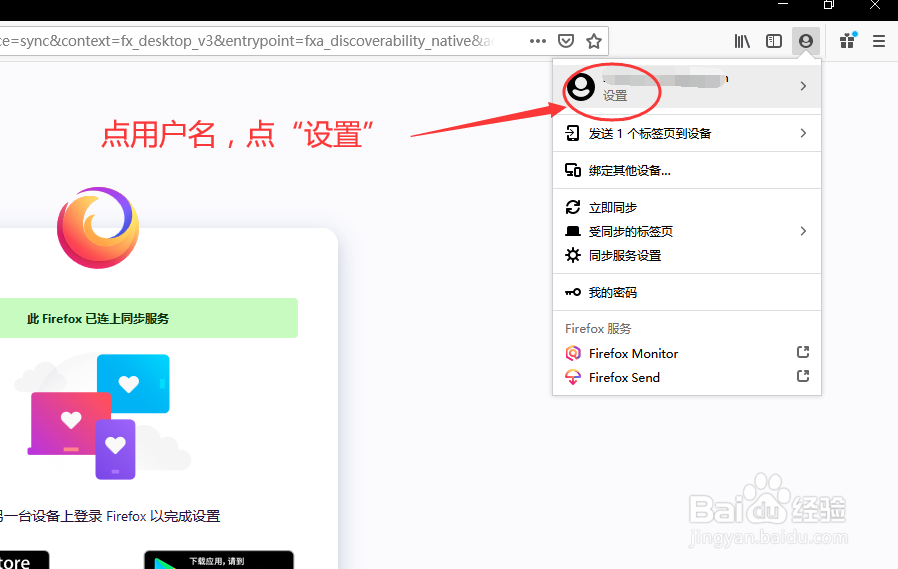Click the devices with hearts illustration
This screenshot has height=569, width=898.
pos(103,417)
